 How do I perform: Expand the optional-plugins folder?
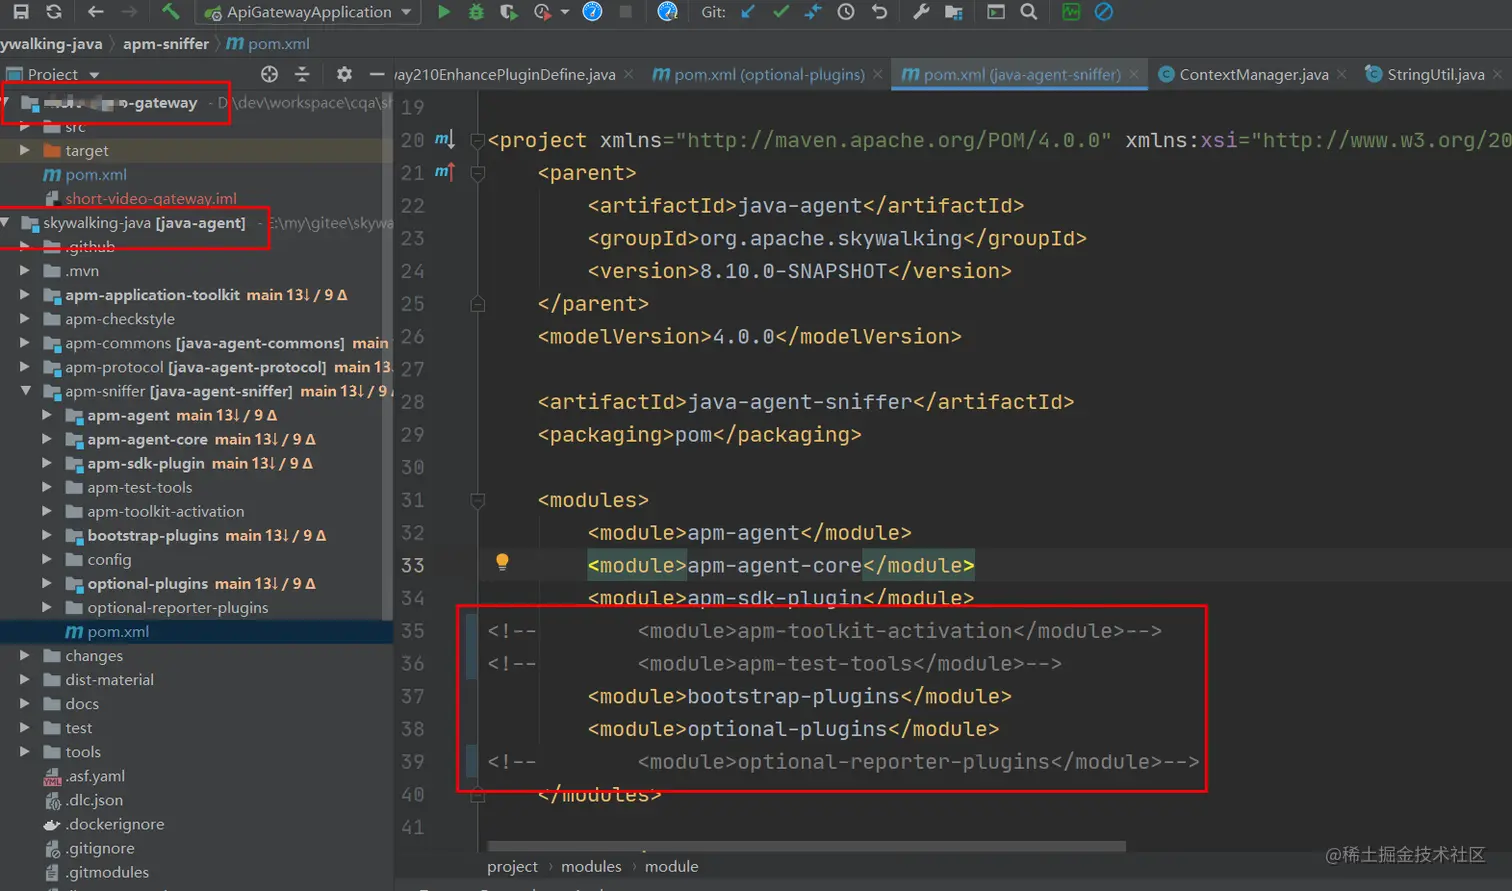point(47,584)
